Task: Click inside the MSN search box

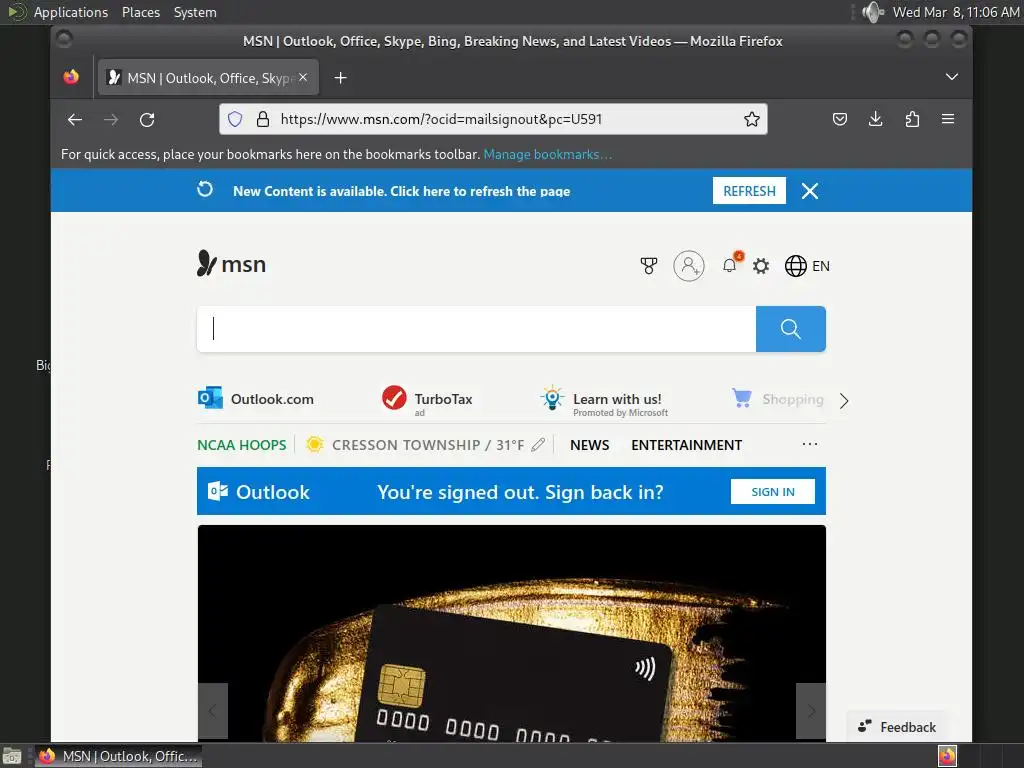Action: click(x=477, y=328)
